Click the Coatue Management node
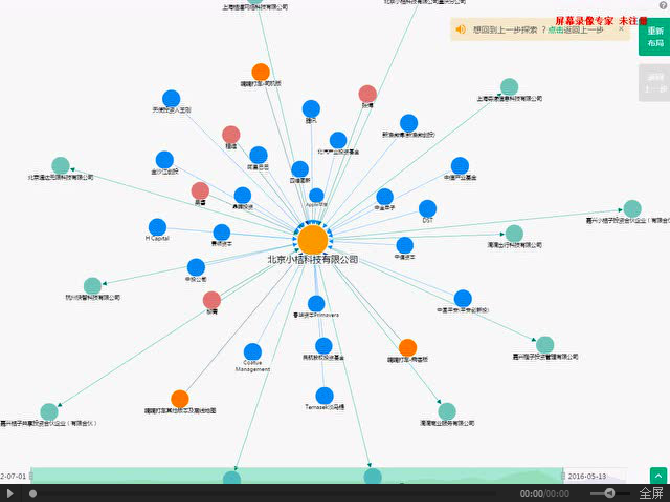 click(253, 353)
